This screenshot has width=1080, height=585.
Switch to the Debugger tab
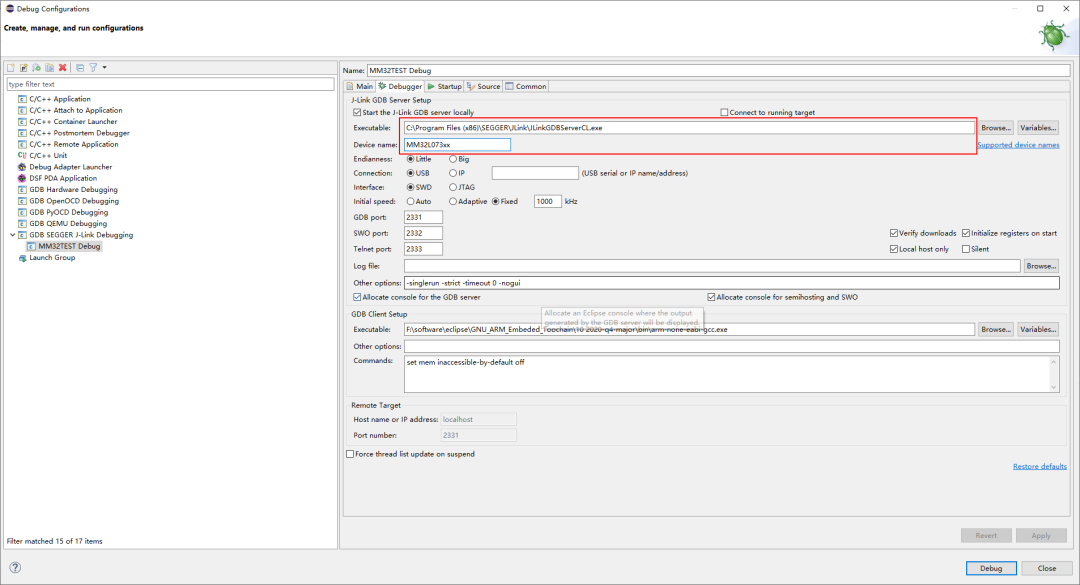tap(399, 87)
